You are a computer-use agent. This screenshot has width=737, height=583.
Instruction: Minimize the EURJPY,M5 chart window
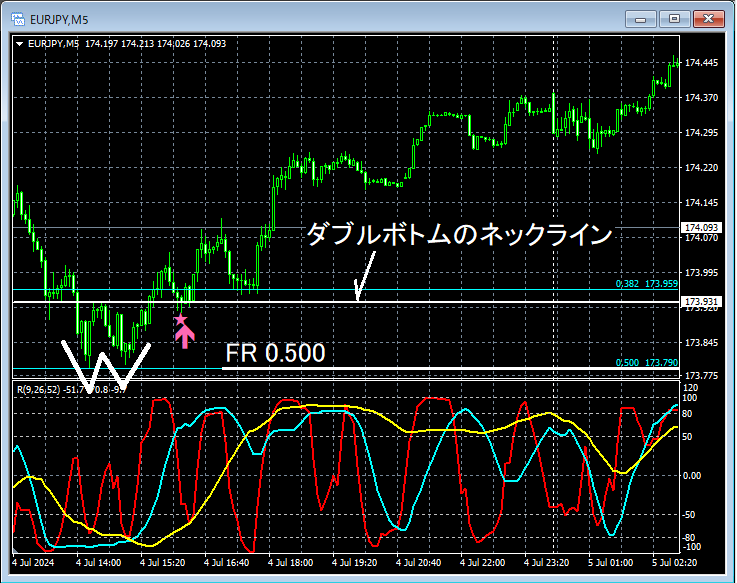coord(640,19)
